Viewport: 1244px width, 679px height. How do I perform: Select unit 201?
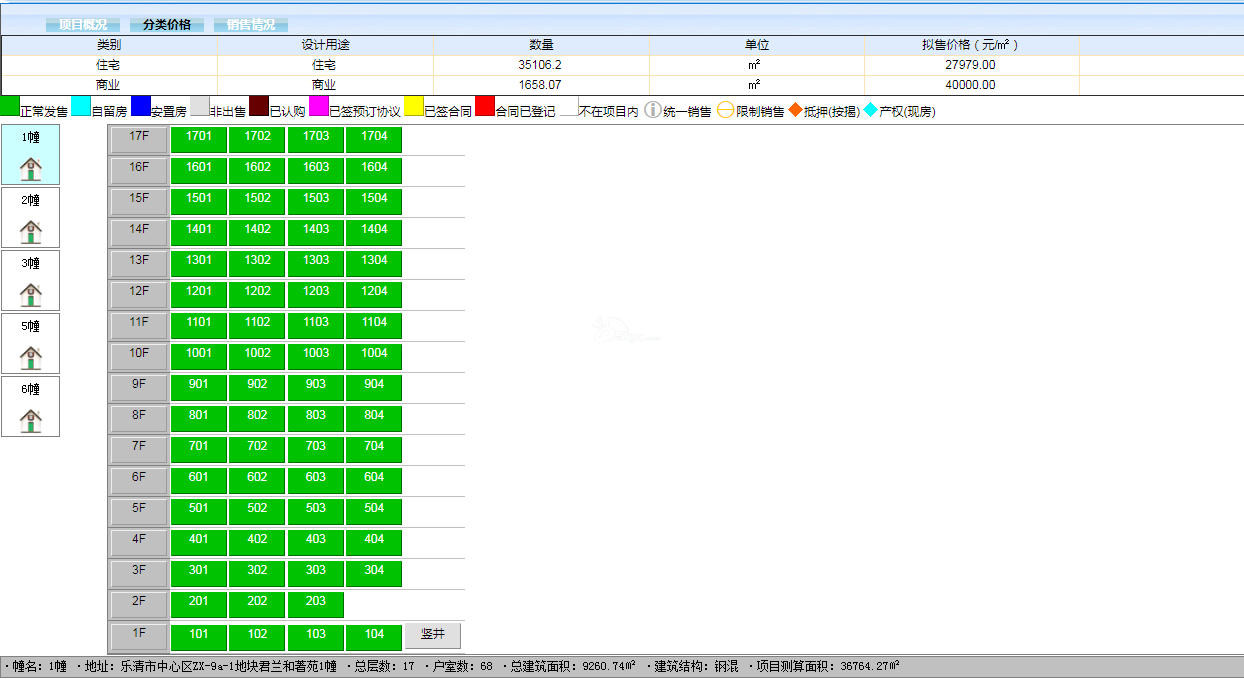tap(199, 605)
